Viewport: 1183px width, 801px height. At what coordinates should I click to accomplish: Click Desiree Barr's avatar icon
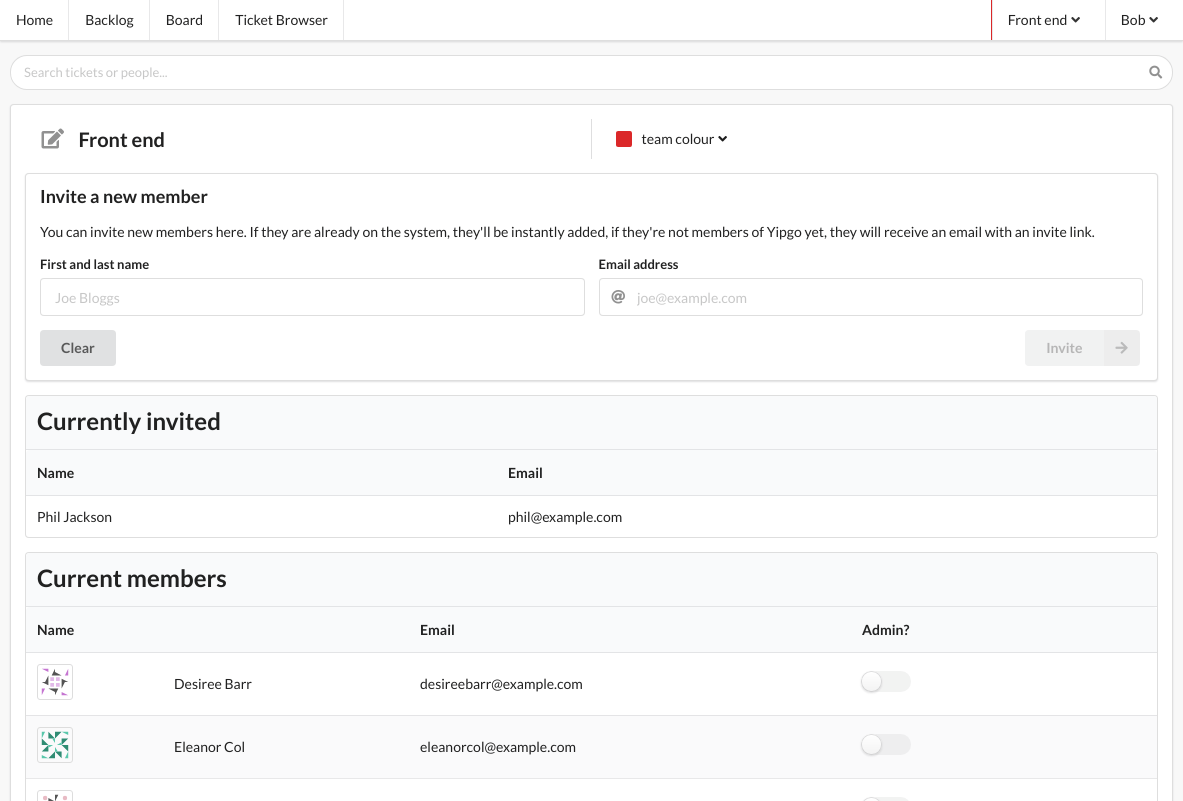[x=55, y=683]
